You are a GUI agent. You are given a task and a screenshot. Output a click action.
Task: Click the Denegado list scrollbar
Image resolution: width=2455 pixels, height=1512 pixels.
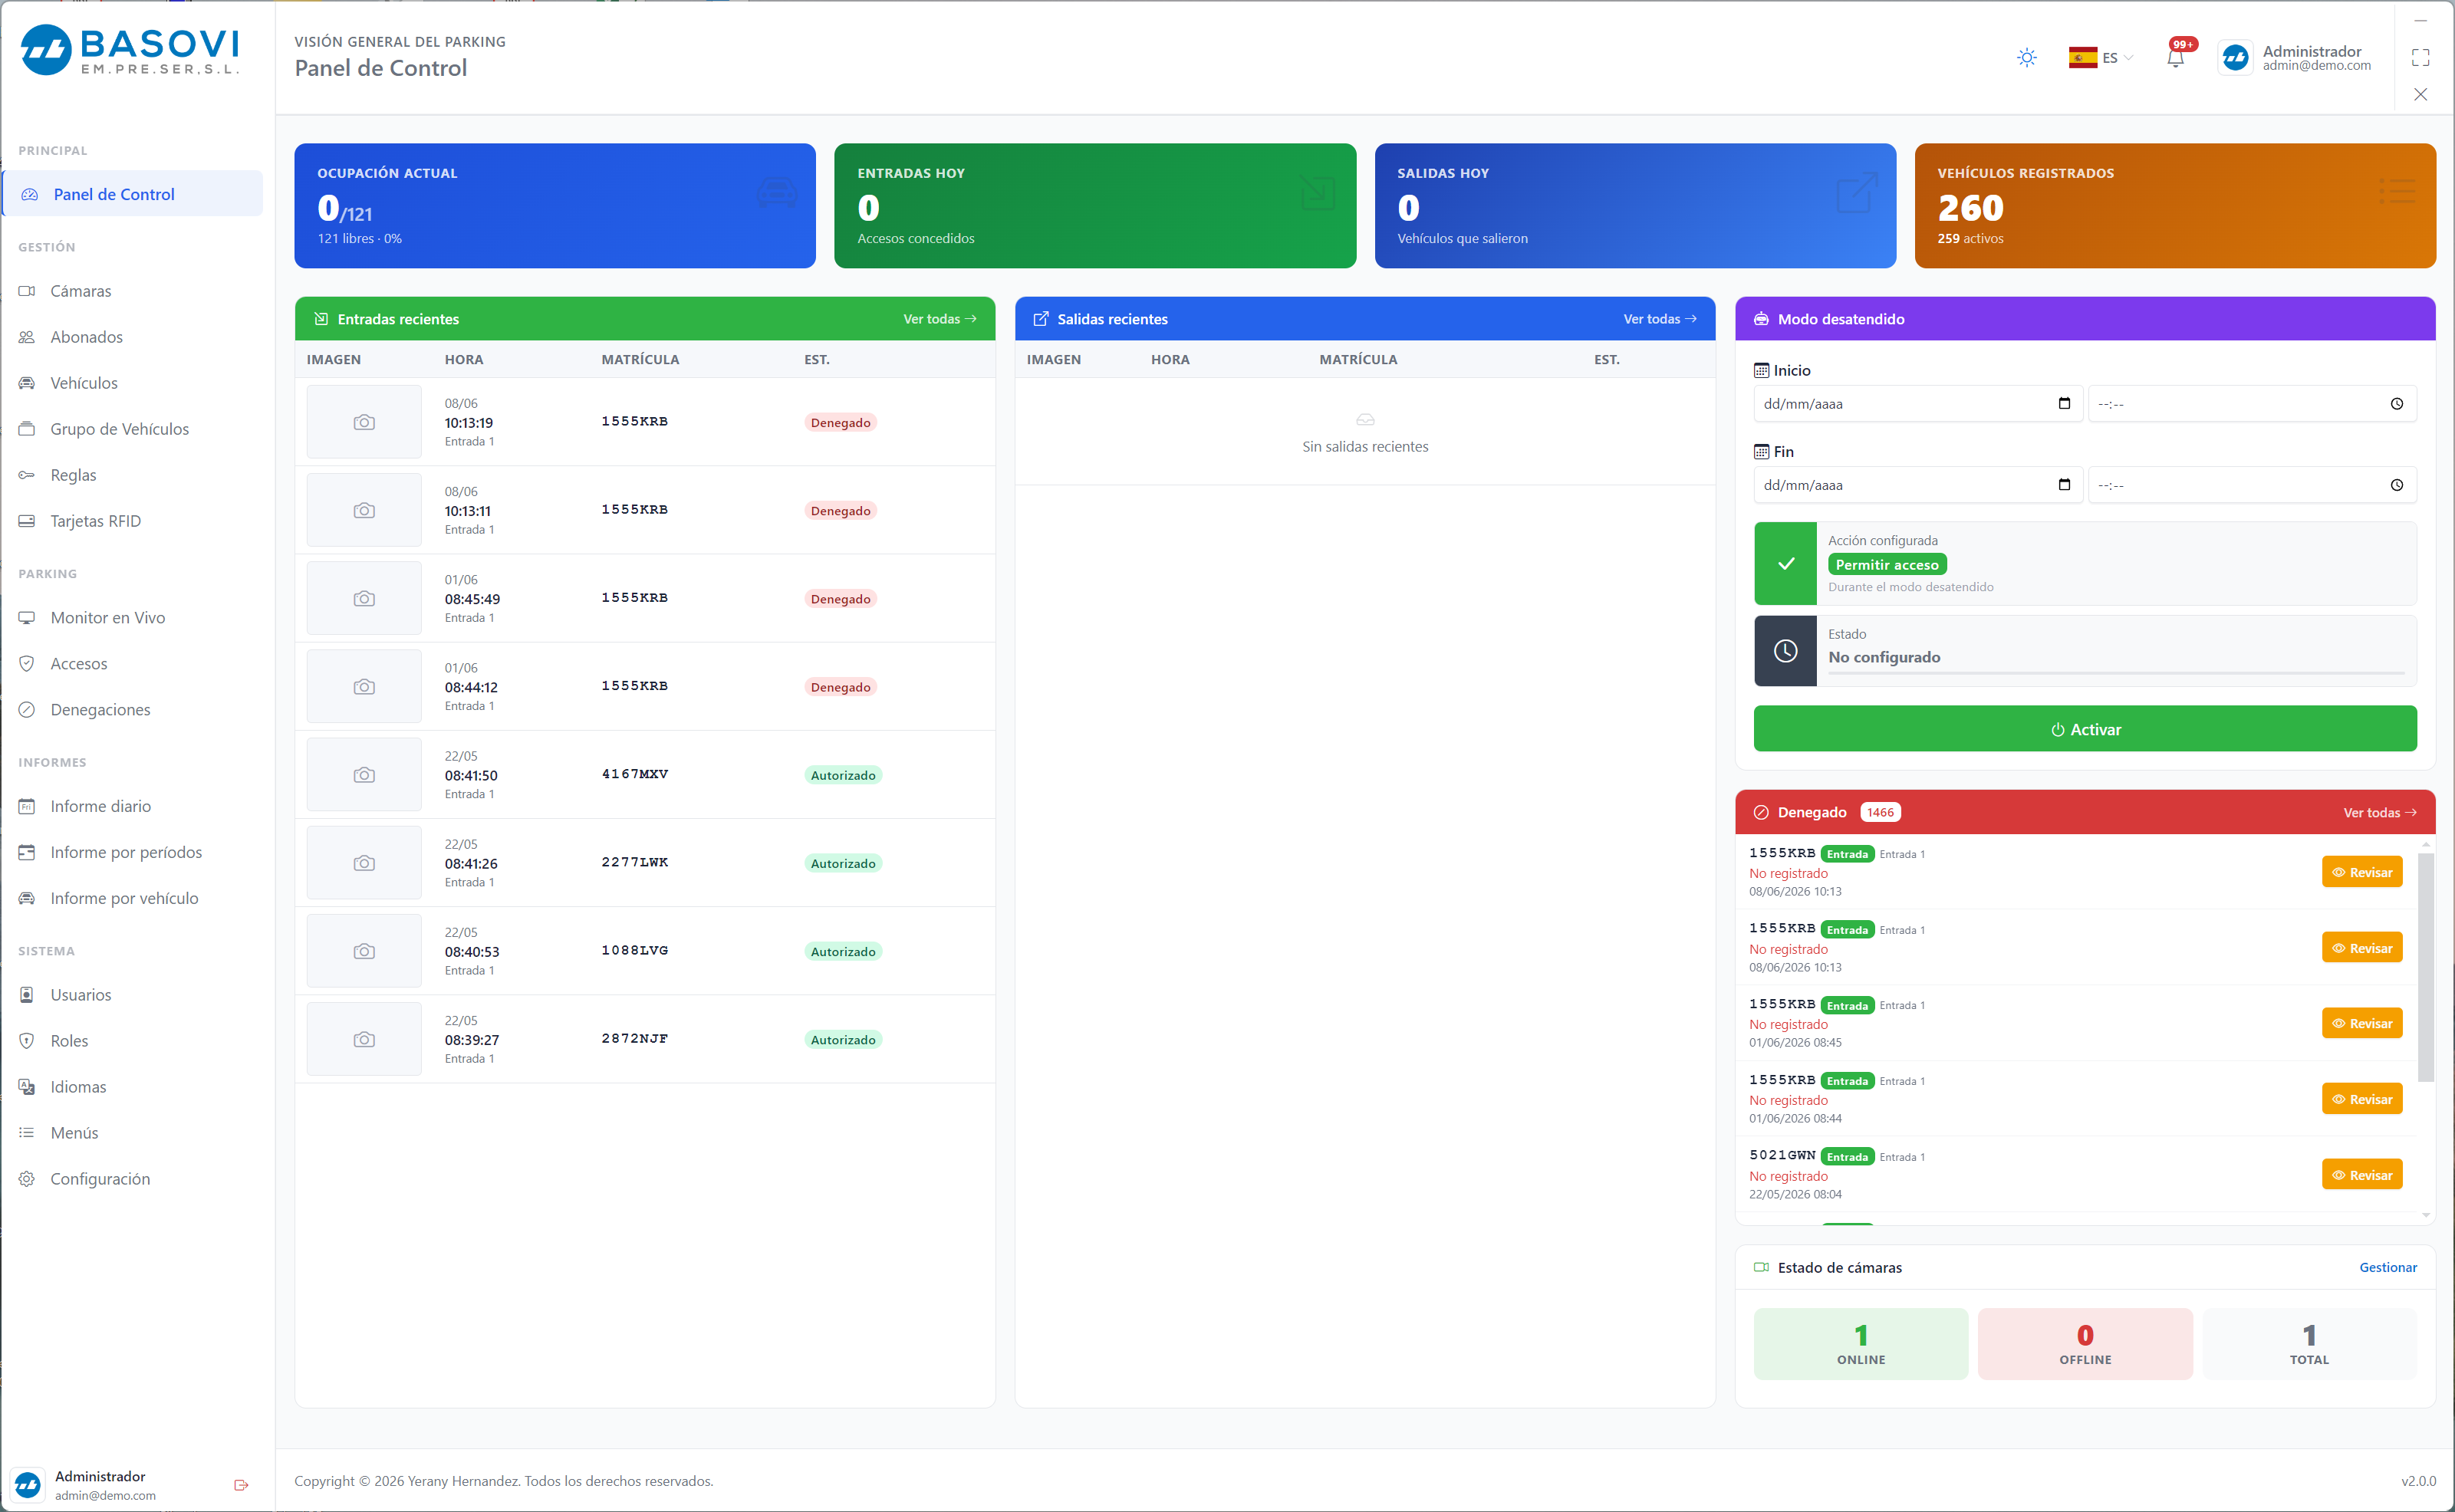click(x=2424, y=965)
